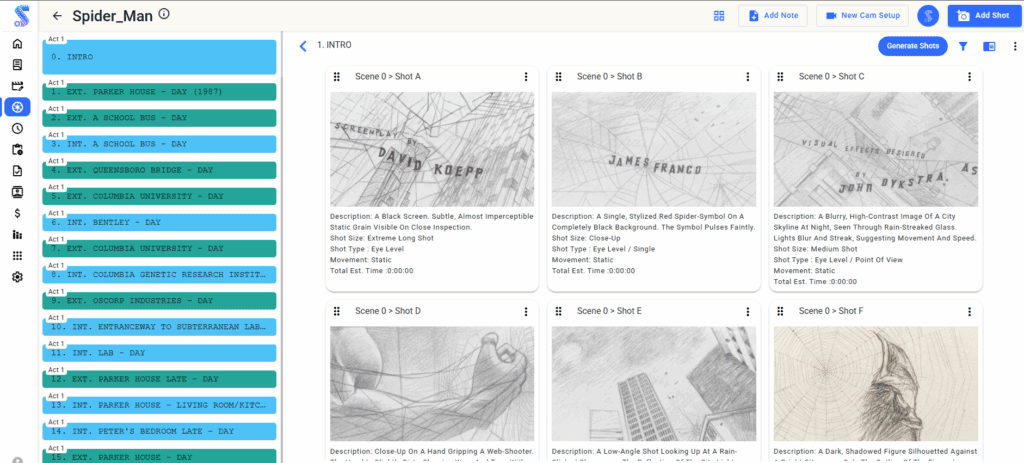Viewport: 1024px width, 463px height.
Task: Open the script document icon in sidebar
Action: tap(18, 65)
